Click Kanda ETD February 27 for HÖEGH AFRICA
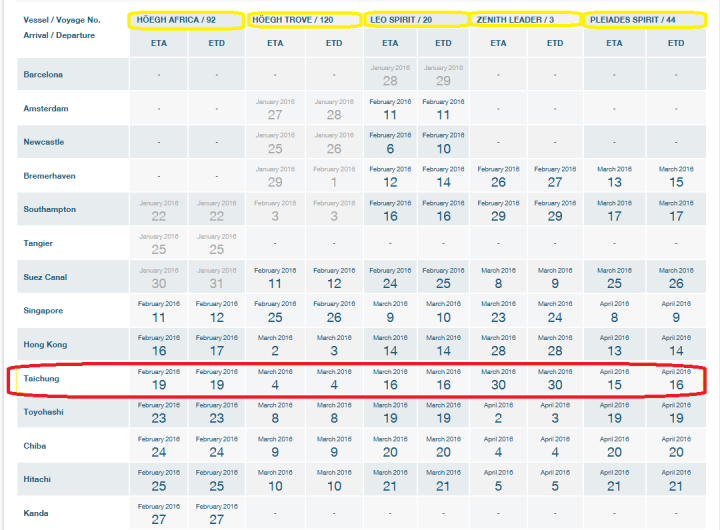The width and height of the screenshot is (720, 530). click(x=217, y=514)
